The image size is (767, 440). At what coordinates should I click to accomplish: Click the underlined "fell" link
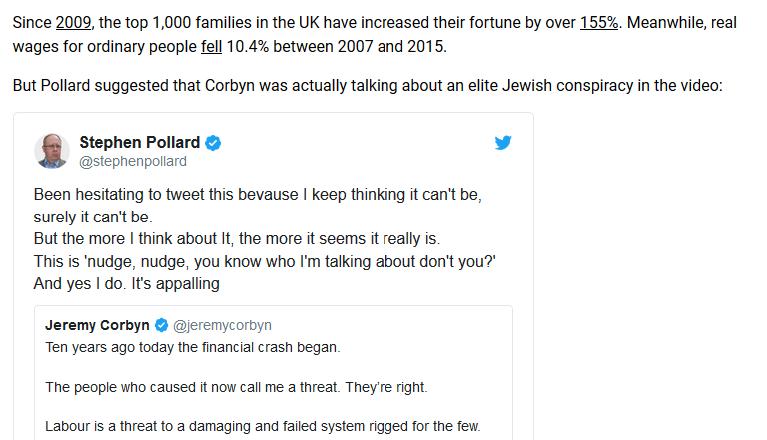212,47
